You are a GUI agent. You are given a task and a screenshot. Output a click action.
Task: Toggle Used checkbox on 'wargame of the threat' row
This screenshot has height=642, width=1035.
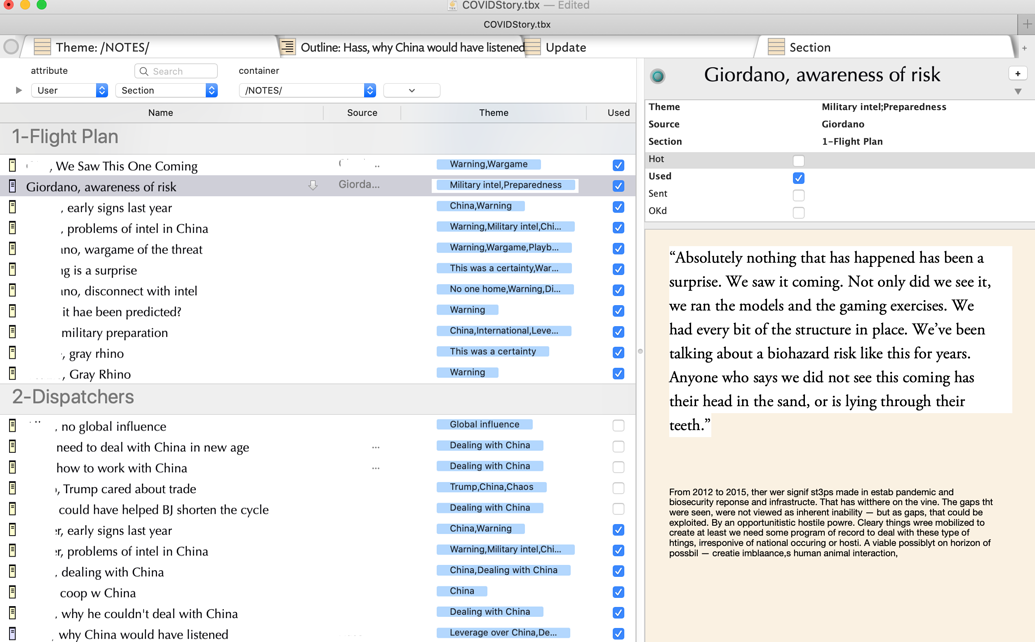(x=618, y=248)
